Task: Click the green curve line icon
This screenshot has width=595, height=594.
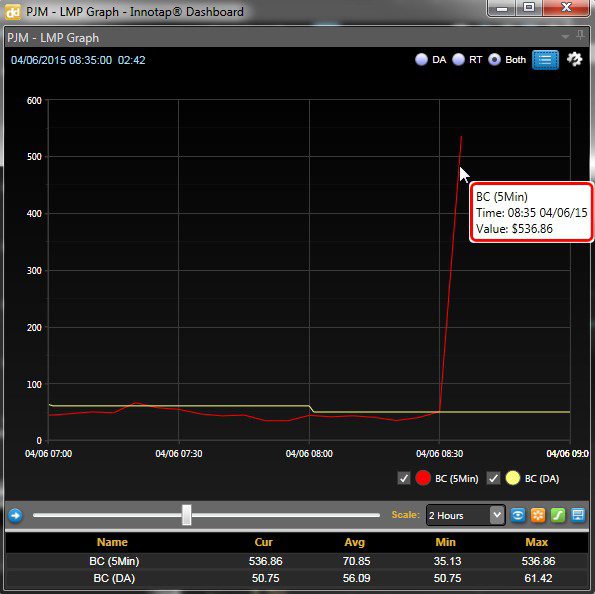Action: coord(558,515)
